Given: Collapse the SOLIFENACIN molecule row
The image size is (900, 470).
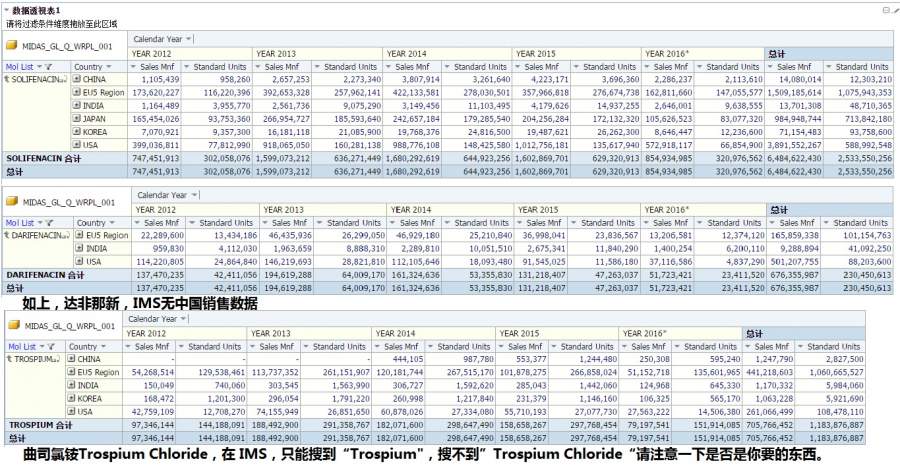Looking at the screenshot, I should click(x=7, y=79).
